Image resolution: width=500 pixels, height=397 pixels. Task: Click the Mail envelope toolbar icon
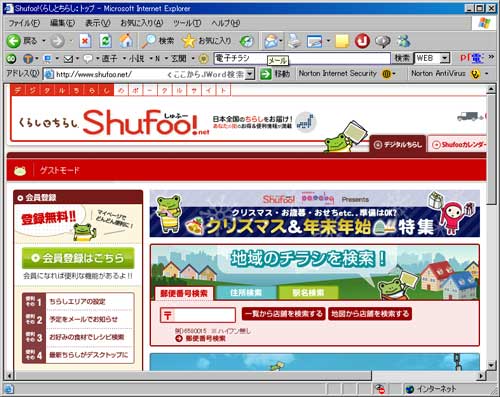coord(271,41)
